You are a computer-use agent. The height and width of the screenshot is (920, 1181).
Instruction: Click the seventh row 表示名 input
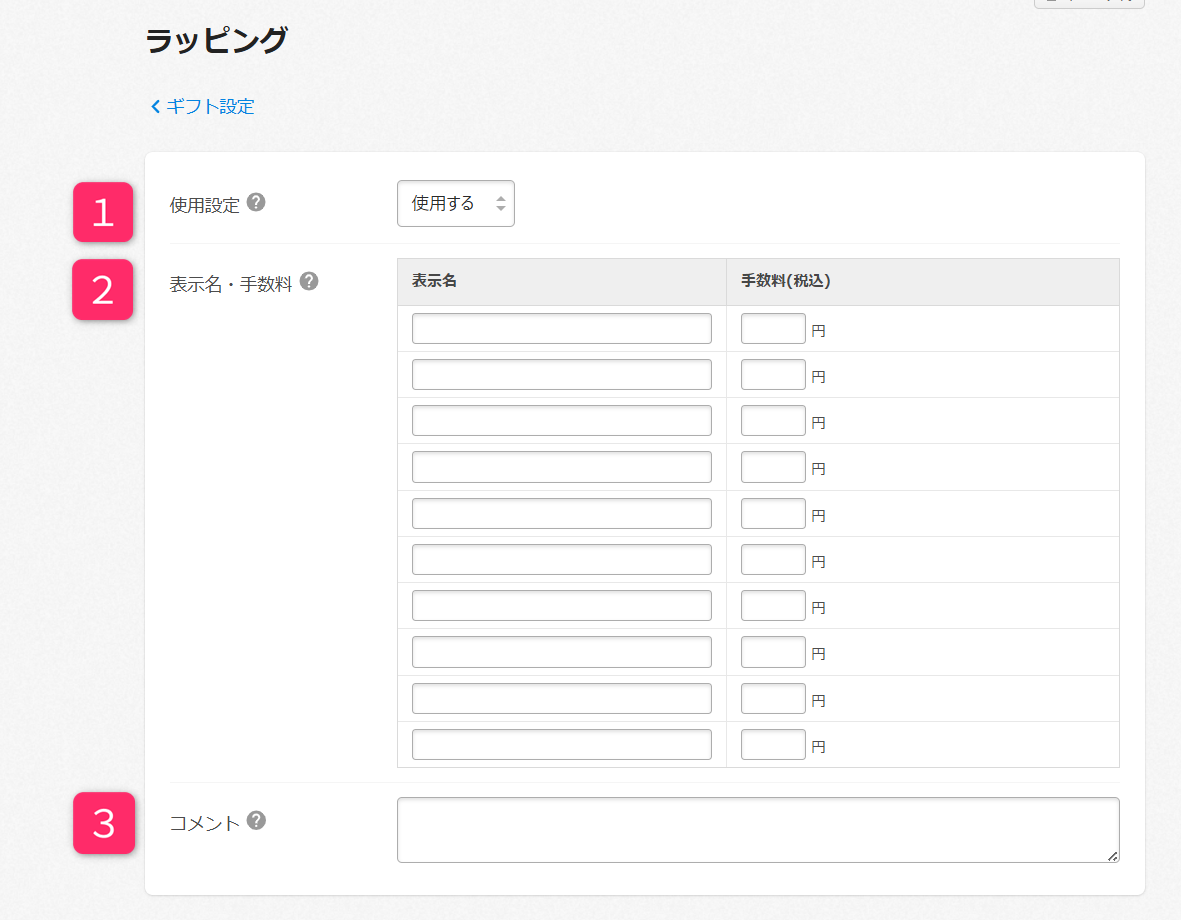[x=561, y=606]
